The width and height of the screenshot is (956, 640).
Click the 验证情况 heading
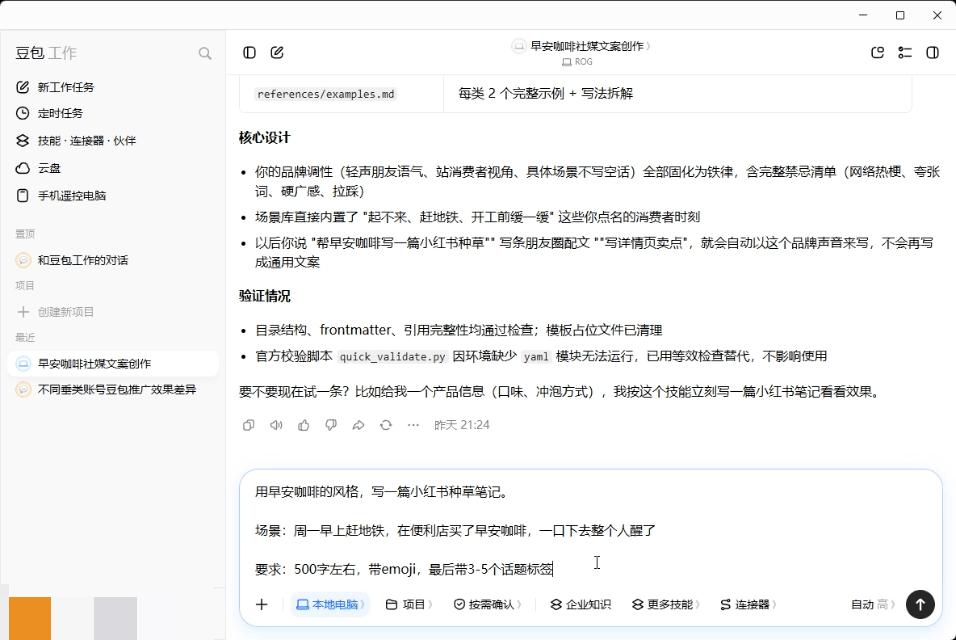(265, 296)
